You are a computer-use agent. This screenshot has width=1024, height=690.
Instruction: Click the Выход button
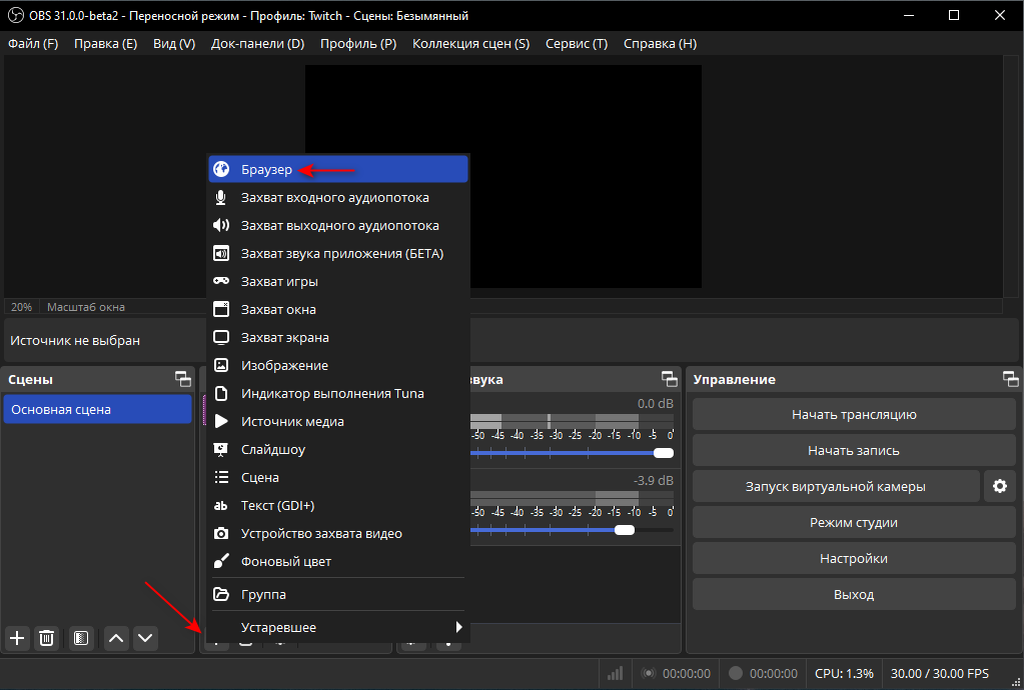pos(854,594)
